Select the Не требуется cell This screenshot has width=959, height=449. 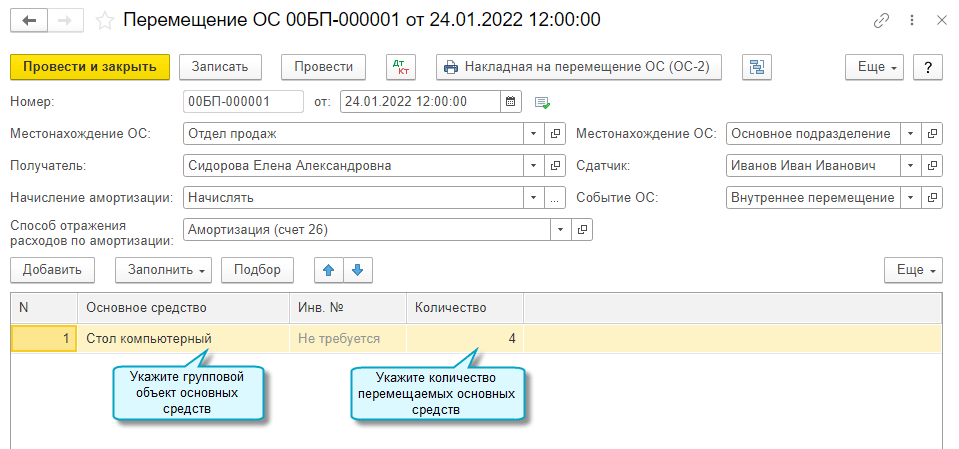(348, 338)
